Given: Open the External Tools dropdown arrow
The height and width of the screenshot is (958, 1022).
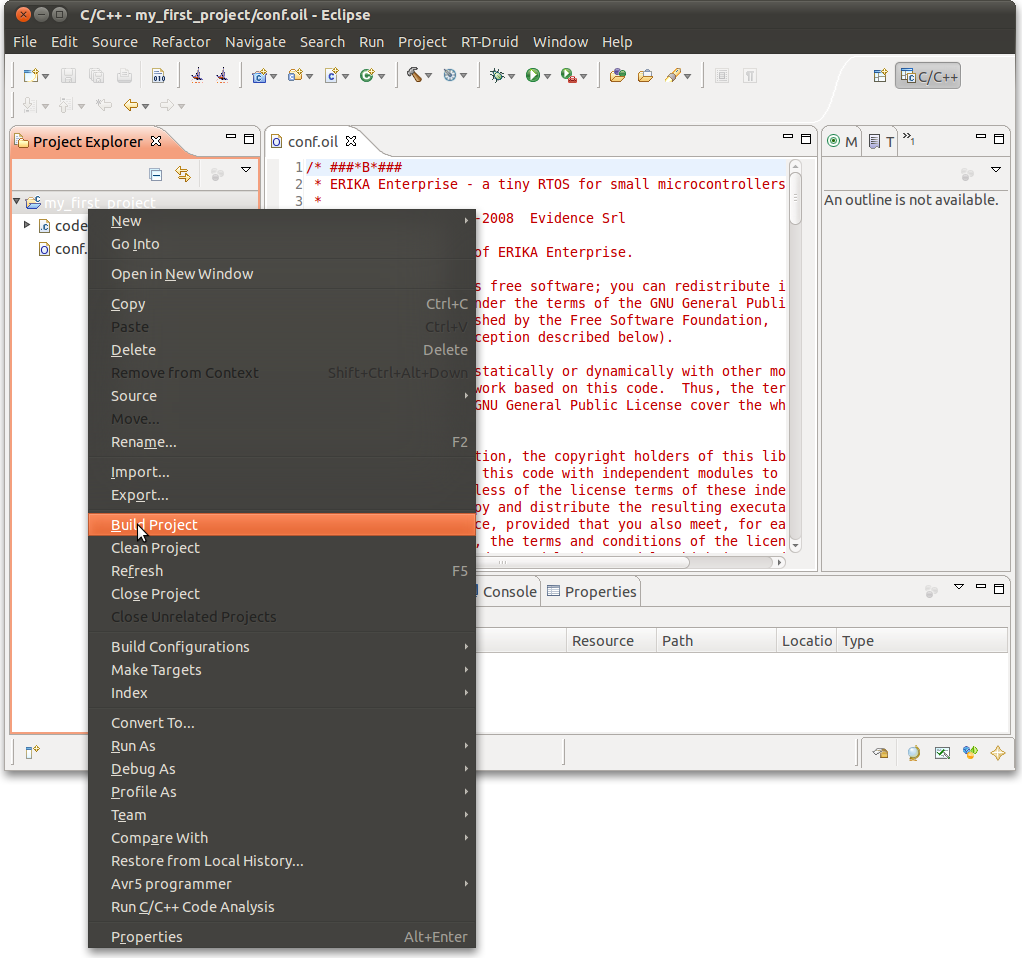Looking at the screenshot, I should pyautogui.click(x=583, y=77).
